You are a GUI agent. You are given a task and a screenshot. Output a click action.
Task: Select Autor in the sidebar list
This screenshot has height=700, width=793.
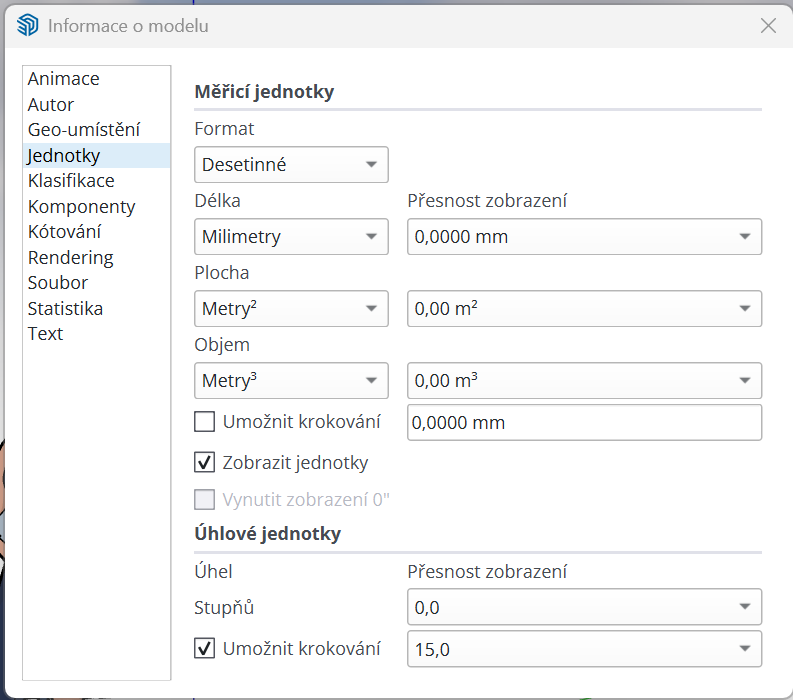tap(51, 104)
